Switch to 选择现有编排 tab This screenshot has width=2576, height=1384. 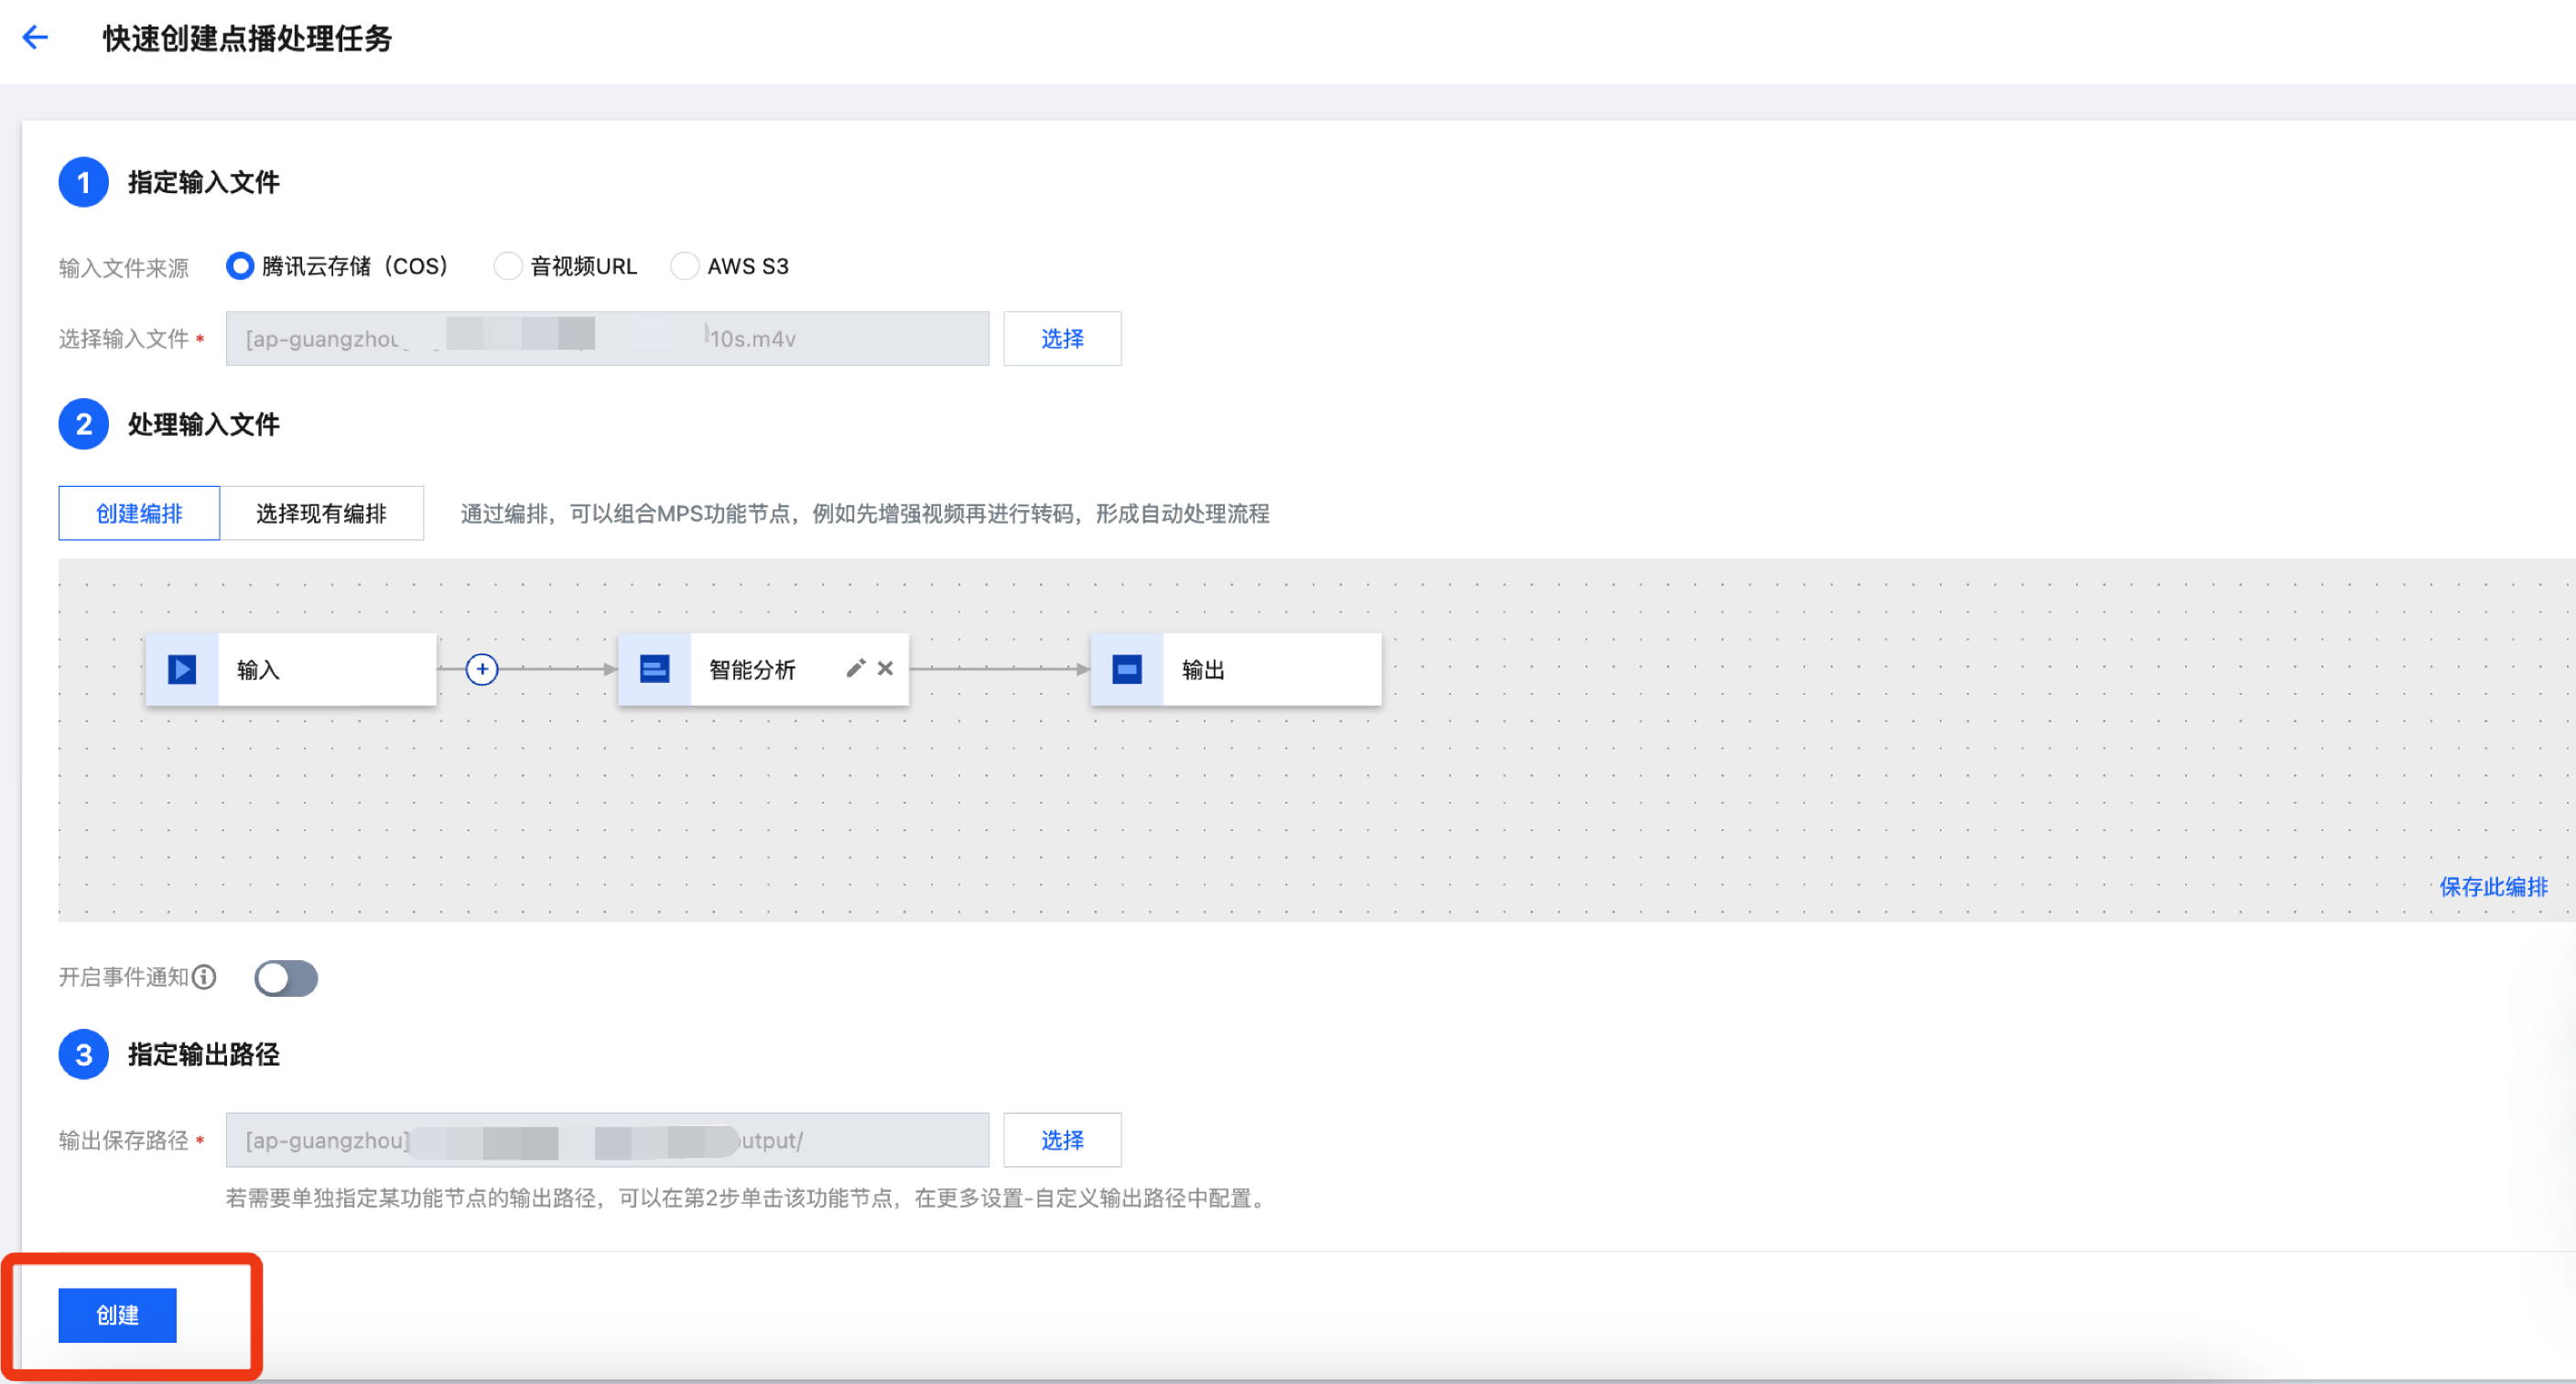tap(321, 513)
